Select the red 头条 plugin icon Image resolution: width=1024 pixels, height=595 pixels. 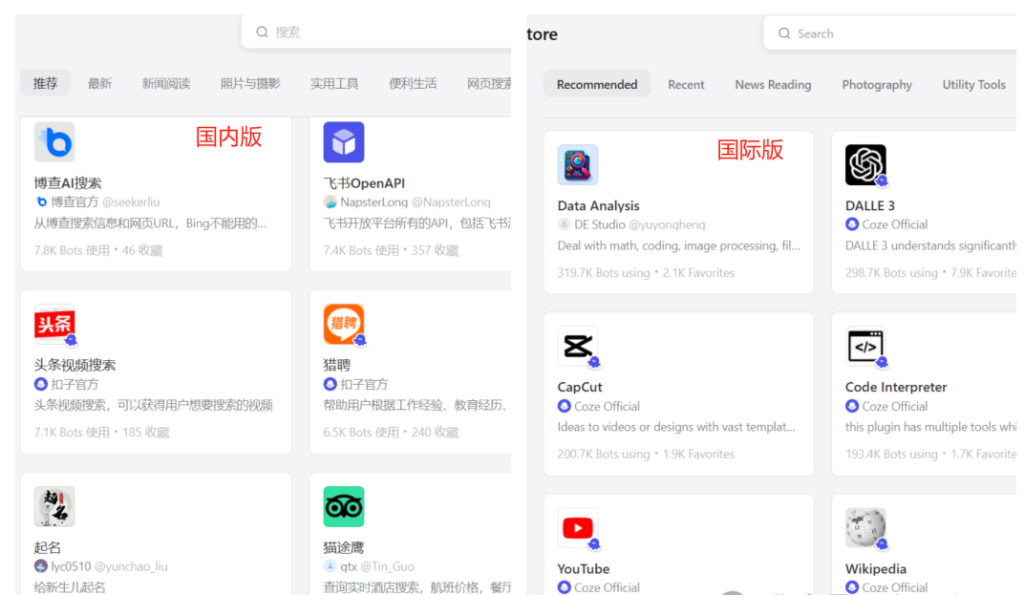coord(54,324)
